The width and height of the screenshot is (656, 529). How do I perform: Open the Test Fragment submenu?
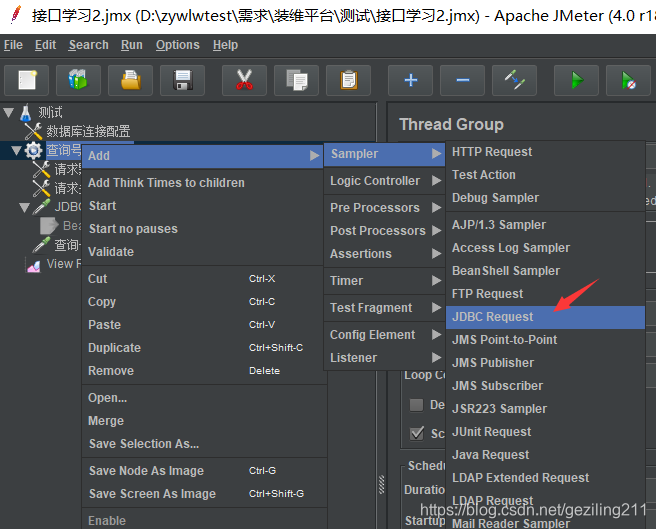[384, 308]
